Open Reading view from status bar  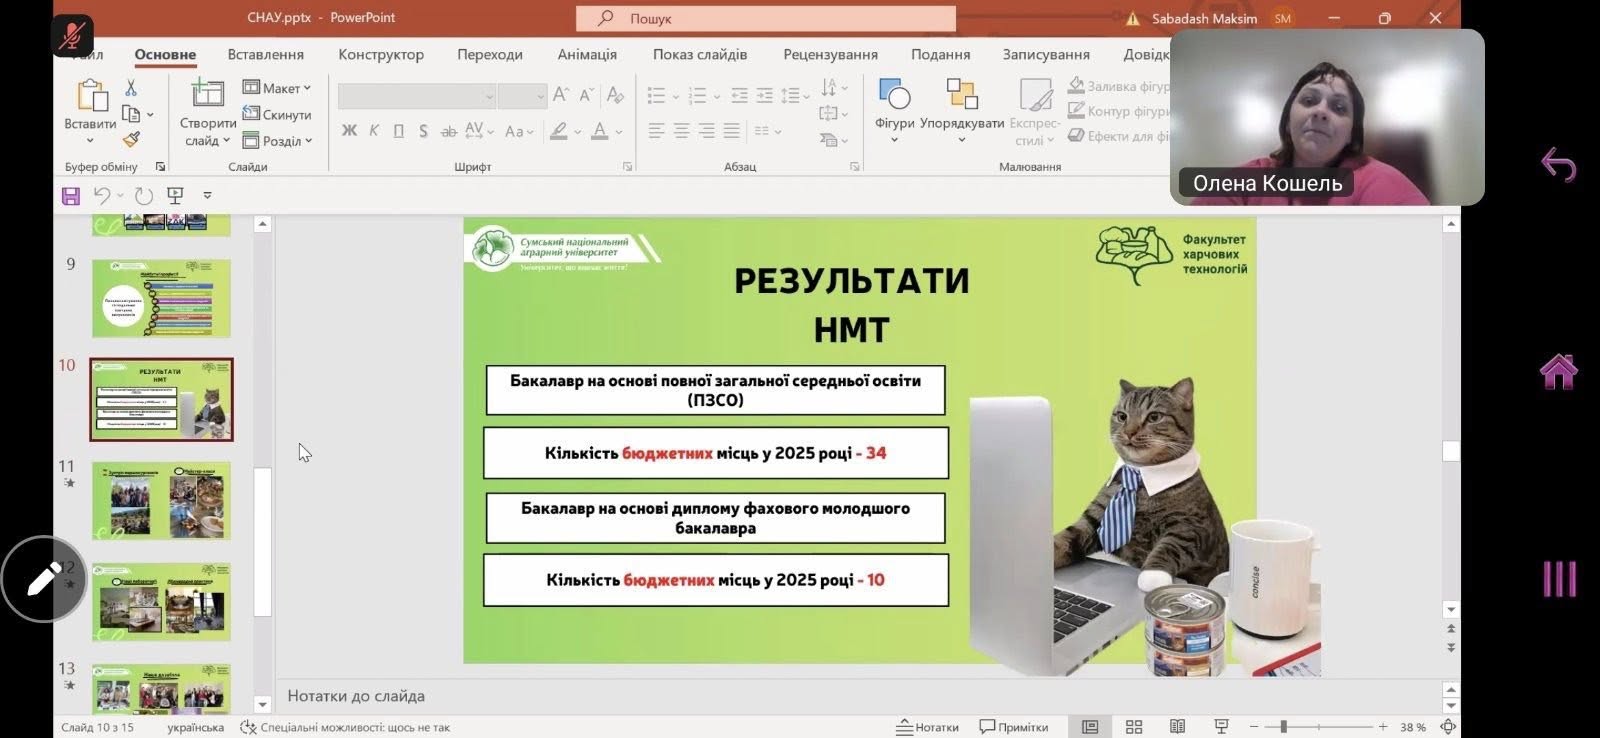[1177, 727]
